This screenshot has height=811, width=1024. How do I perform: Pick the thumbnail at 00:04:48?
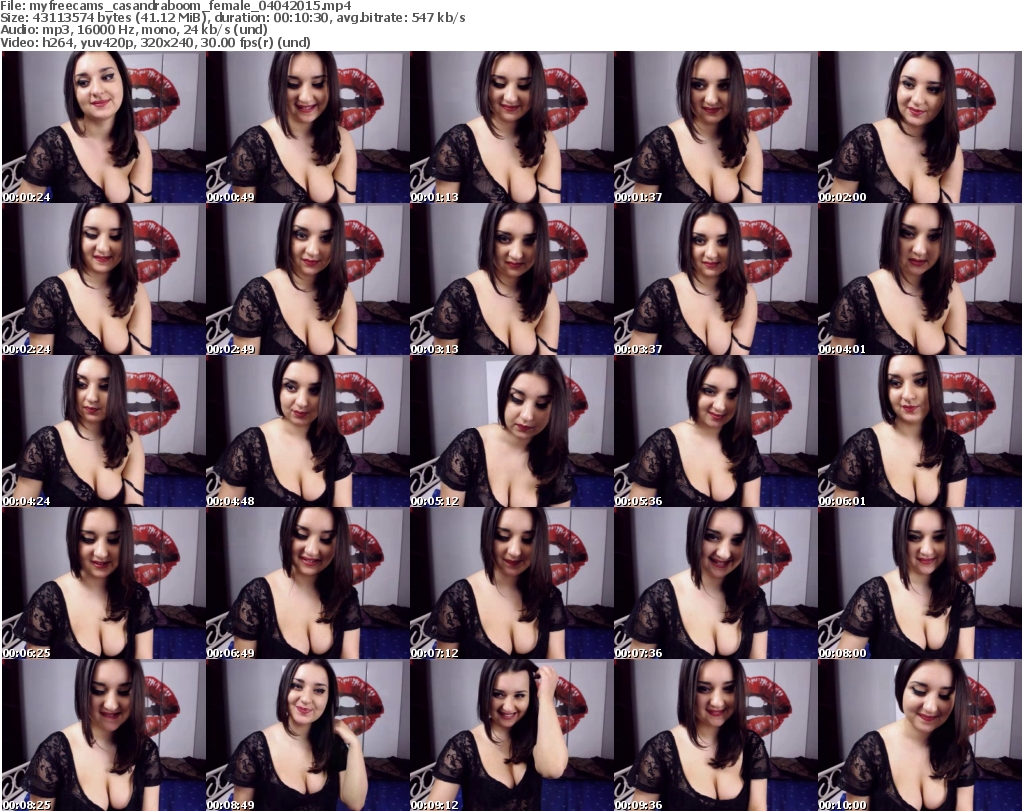point(308,431)
